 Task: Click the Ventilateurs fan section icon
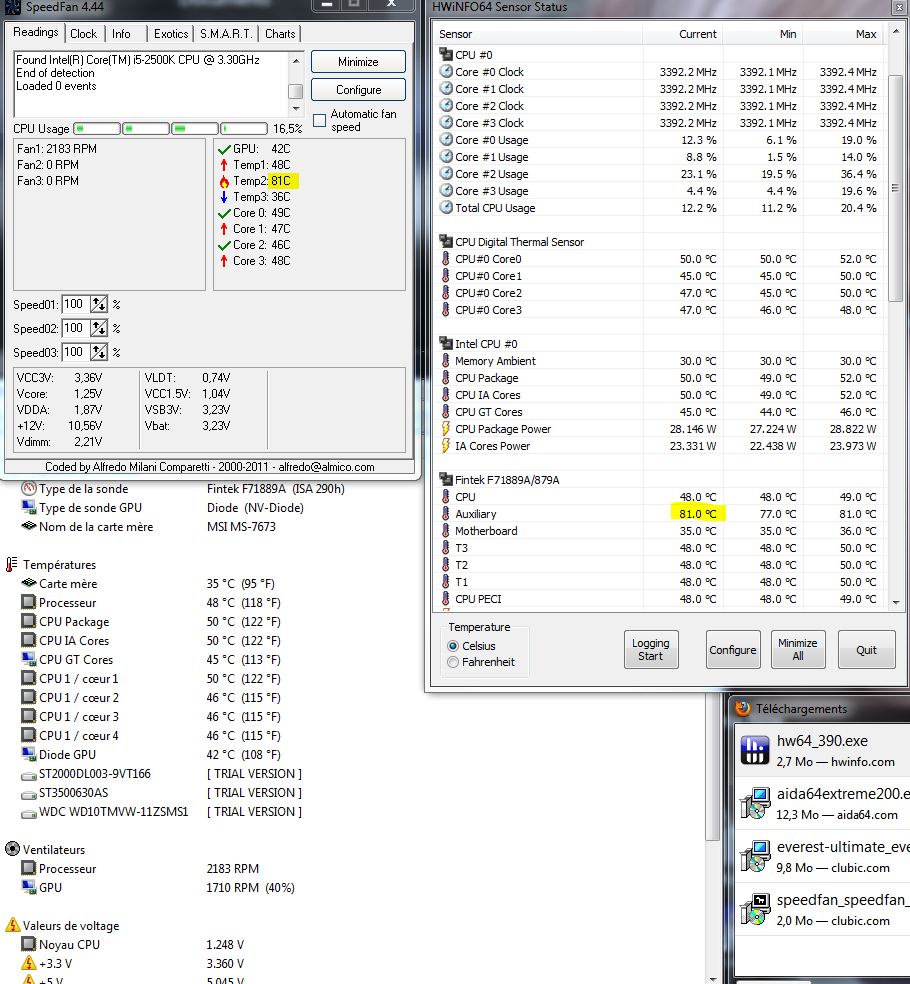12,849
